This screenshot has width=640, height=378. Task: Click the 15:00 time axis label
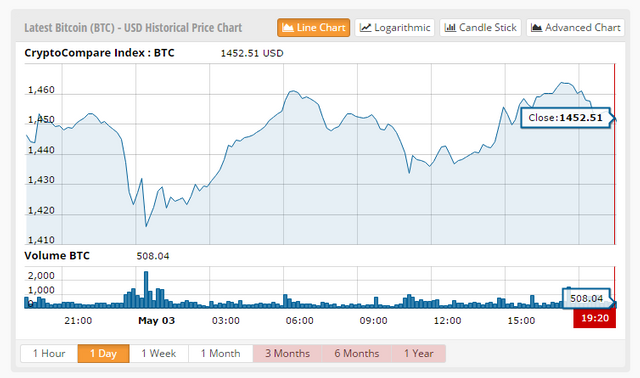521,321
